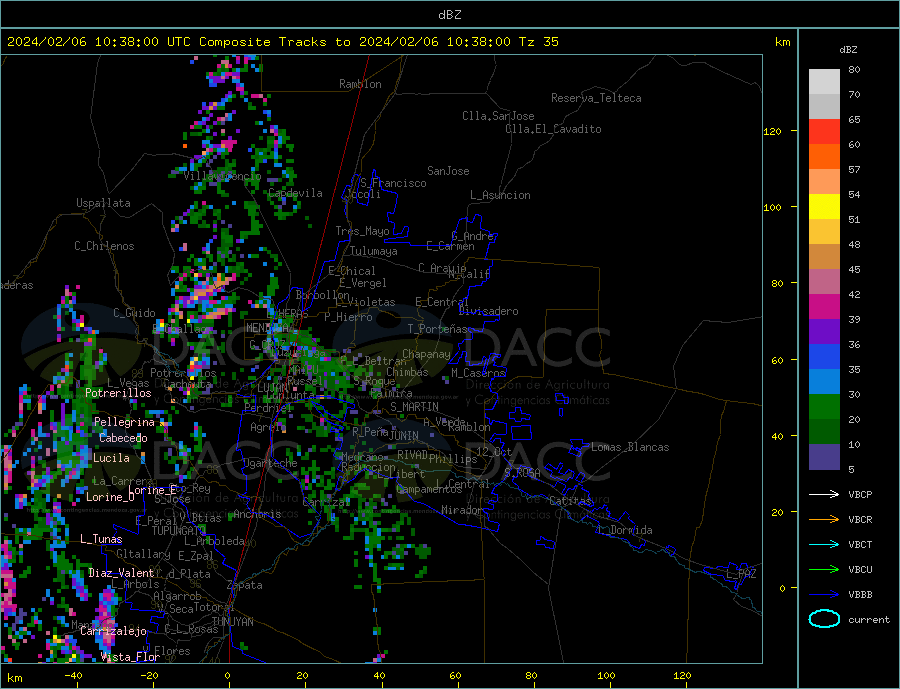The height and width of the screenshot is (689, 900).
Task: Click the Vista_Flor station label
Action: pos(130,657)
